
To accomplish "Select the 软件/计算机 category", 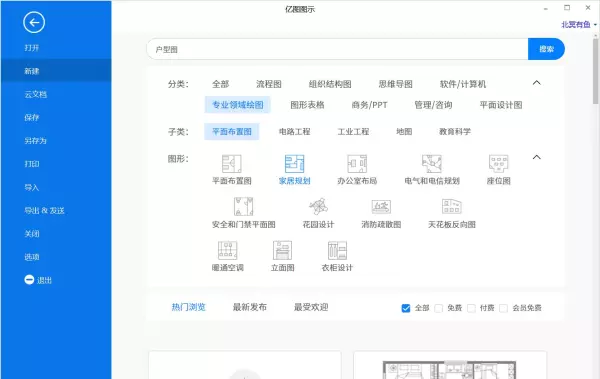I will 463,84.
